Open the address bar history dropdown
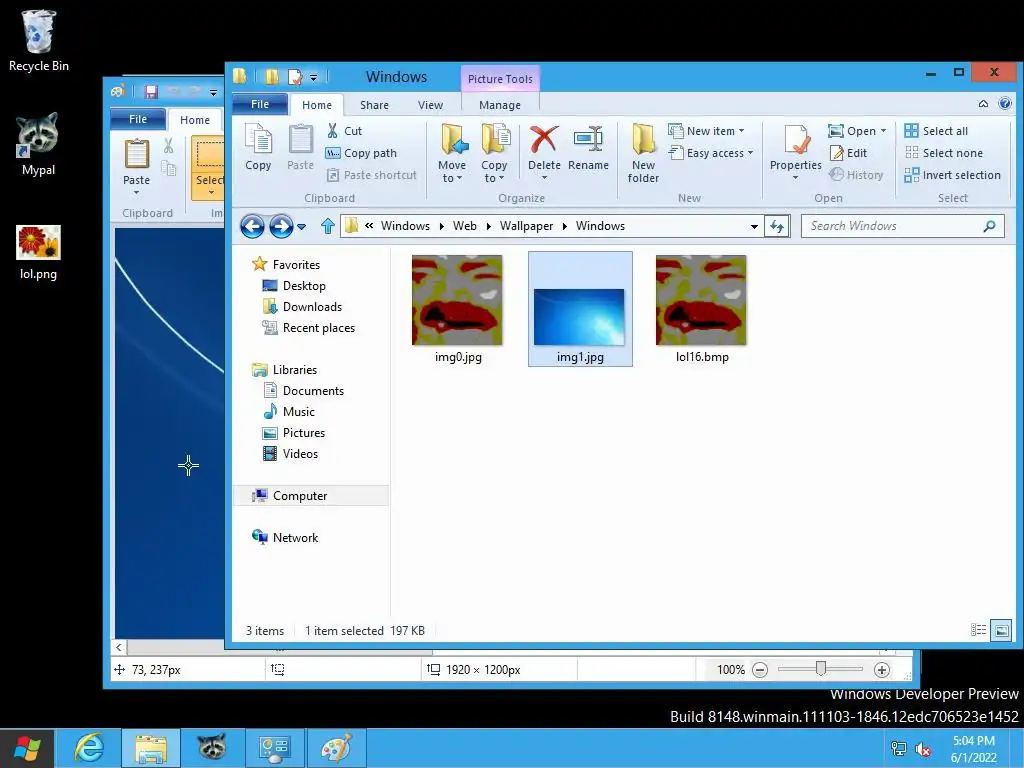 tap(754, 227)
